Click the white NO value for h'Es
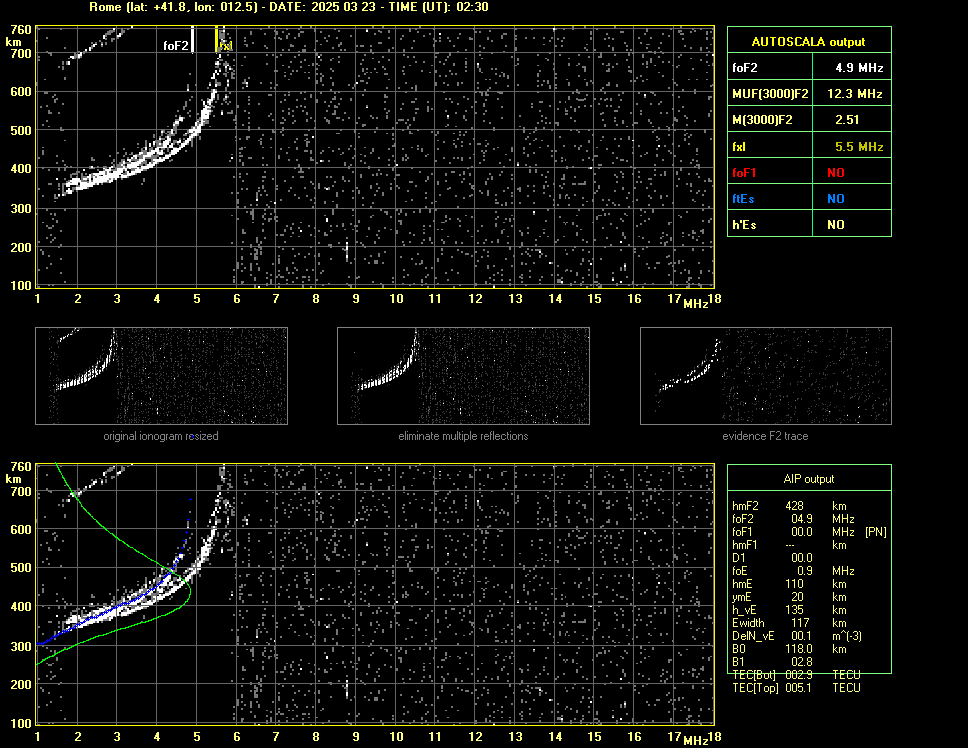This screenshot has height=748, width=968. pyautogui.click(x=836, y=225)
